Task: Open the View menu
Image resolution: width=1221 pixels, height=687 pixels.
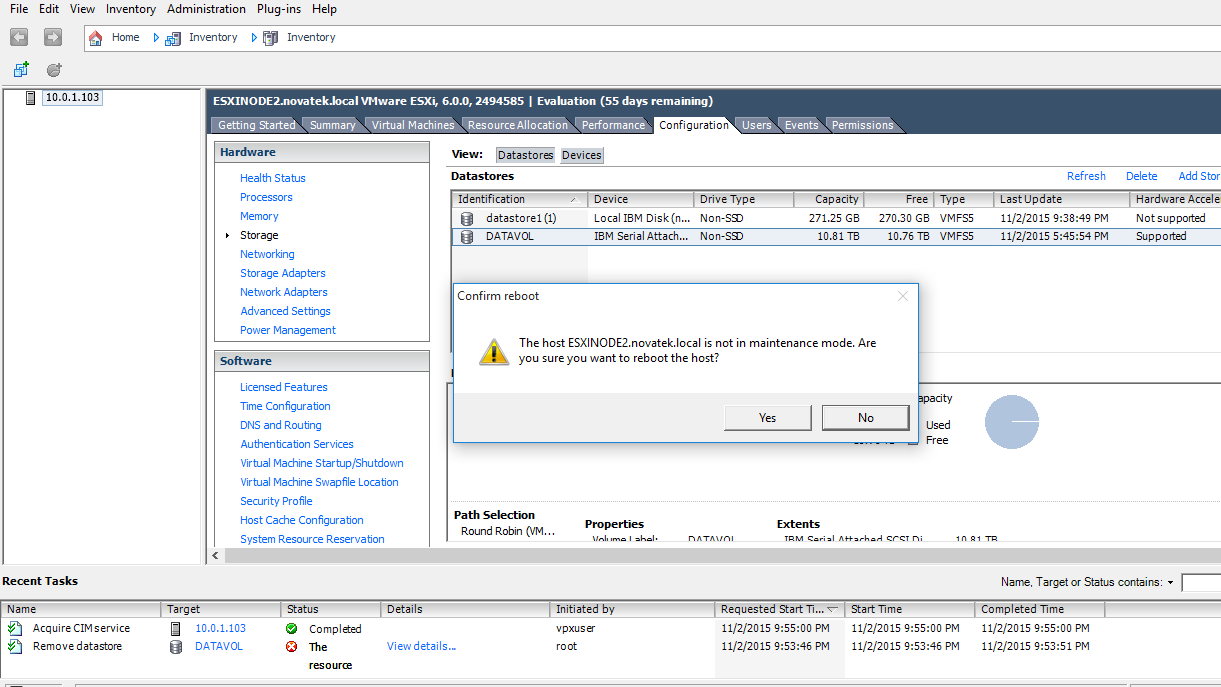Action: tap(83, 9)
